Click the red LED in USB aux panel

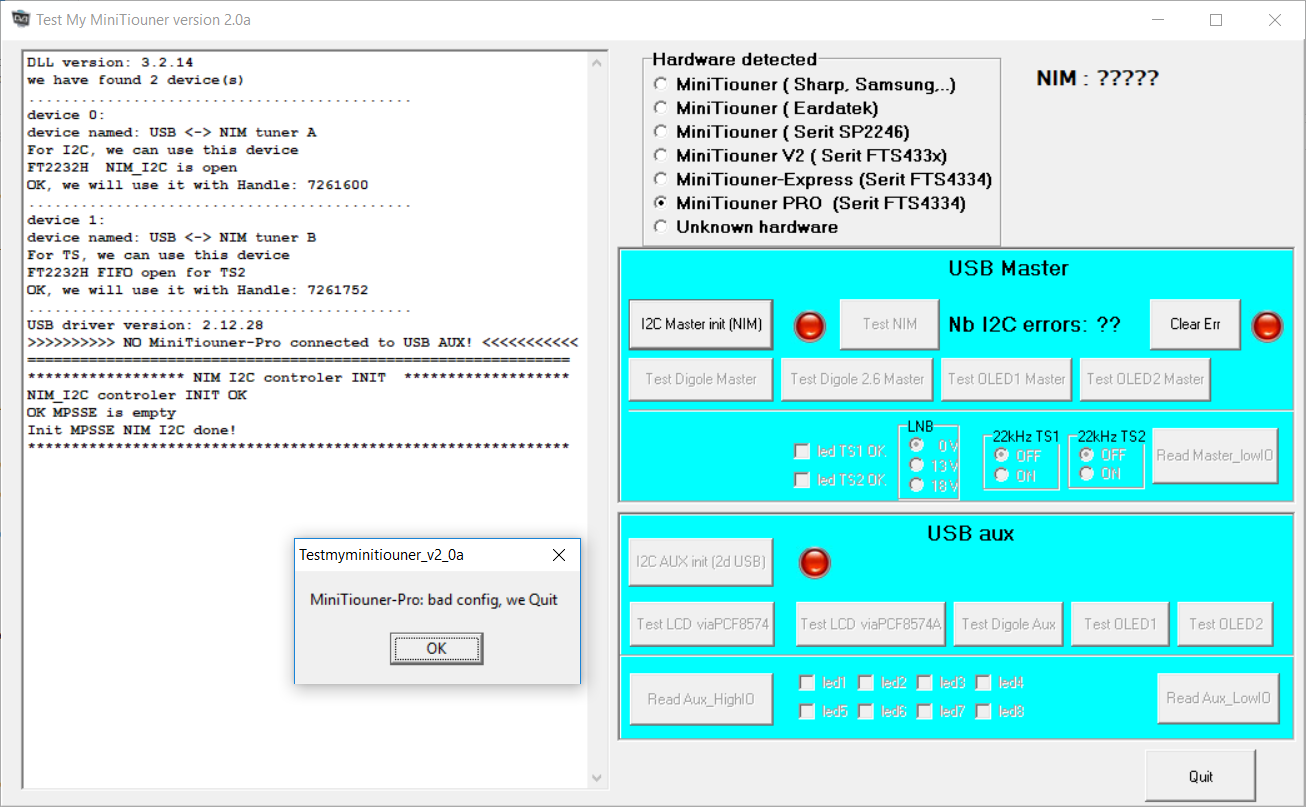(x=815, y=562)
